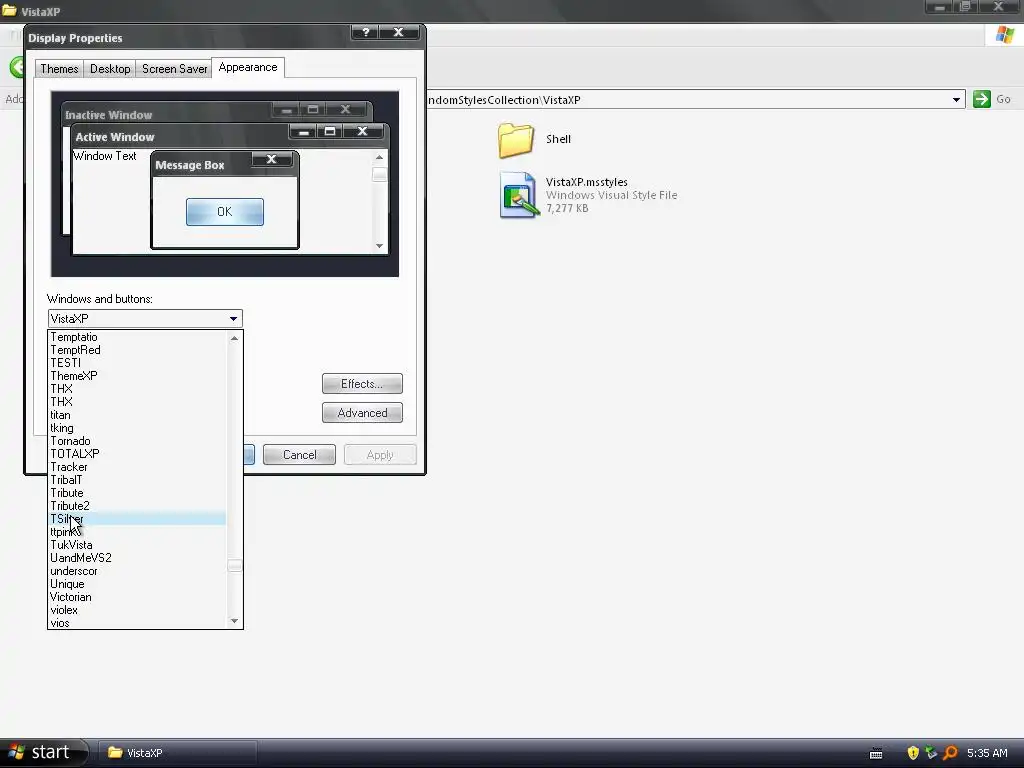This screenshot has width=1024, height=768.
Task: Click the style list scrollbar thumb
Action: click(234, 566)
